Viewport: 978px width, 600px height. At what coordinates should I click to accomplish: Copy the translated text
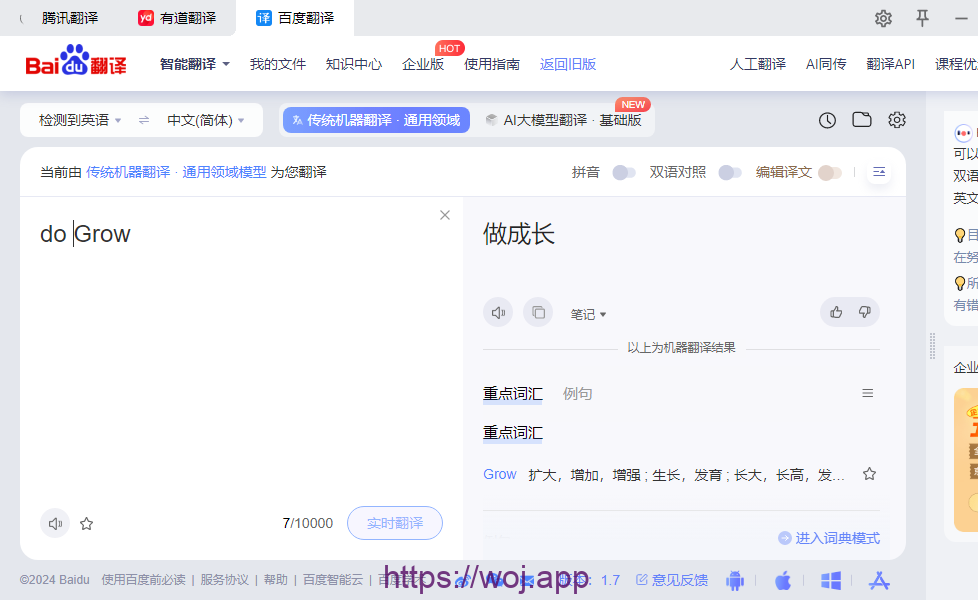[538, 312]
